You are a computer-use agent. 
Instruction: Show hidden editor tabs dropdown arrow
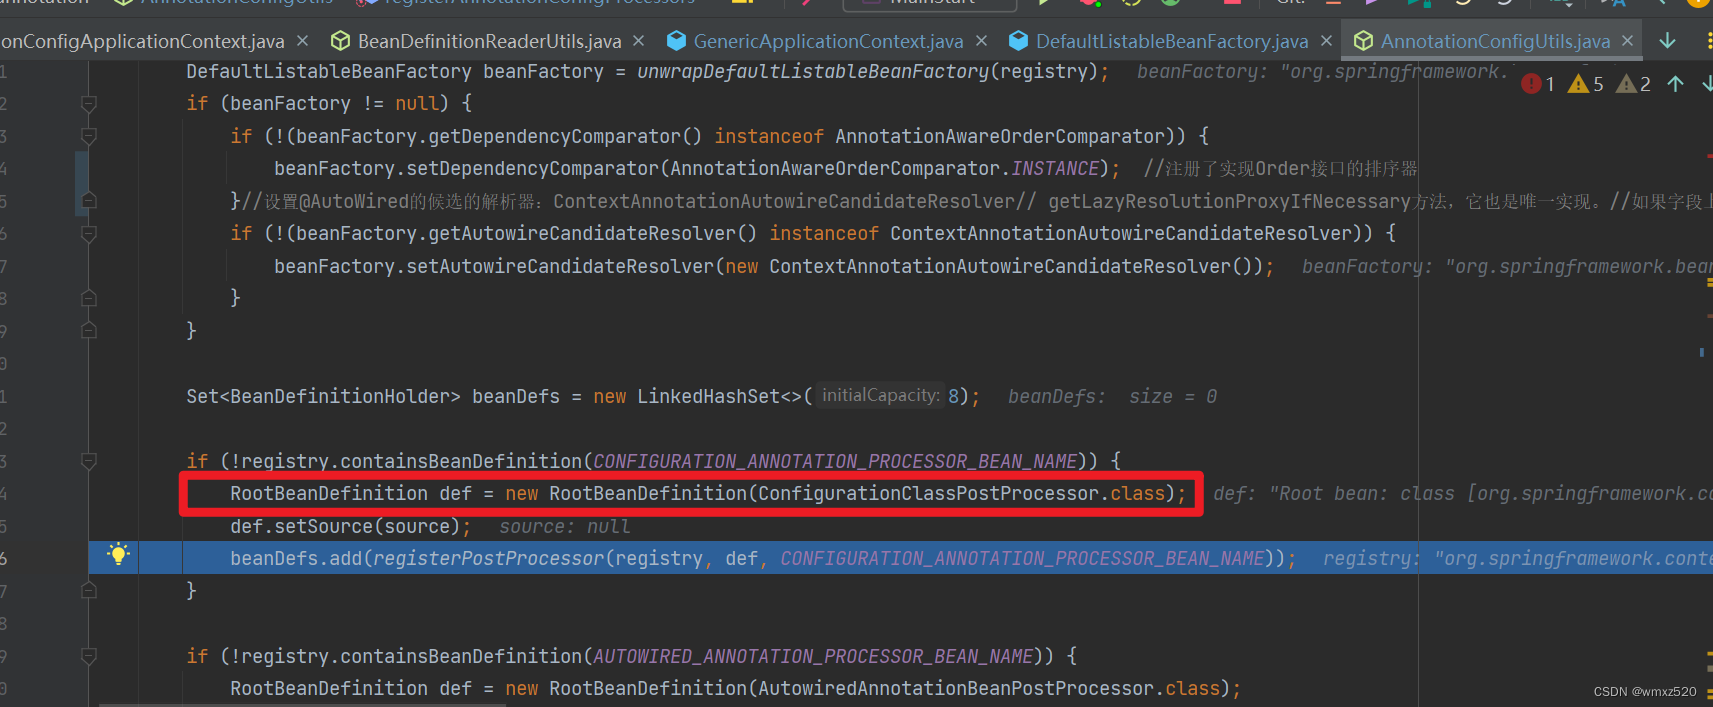click(1667, 41)
